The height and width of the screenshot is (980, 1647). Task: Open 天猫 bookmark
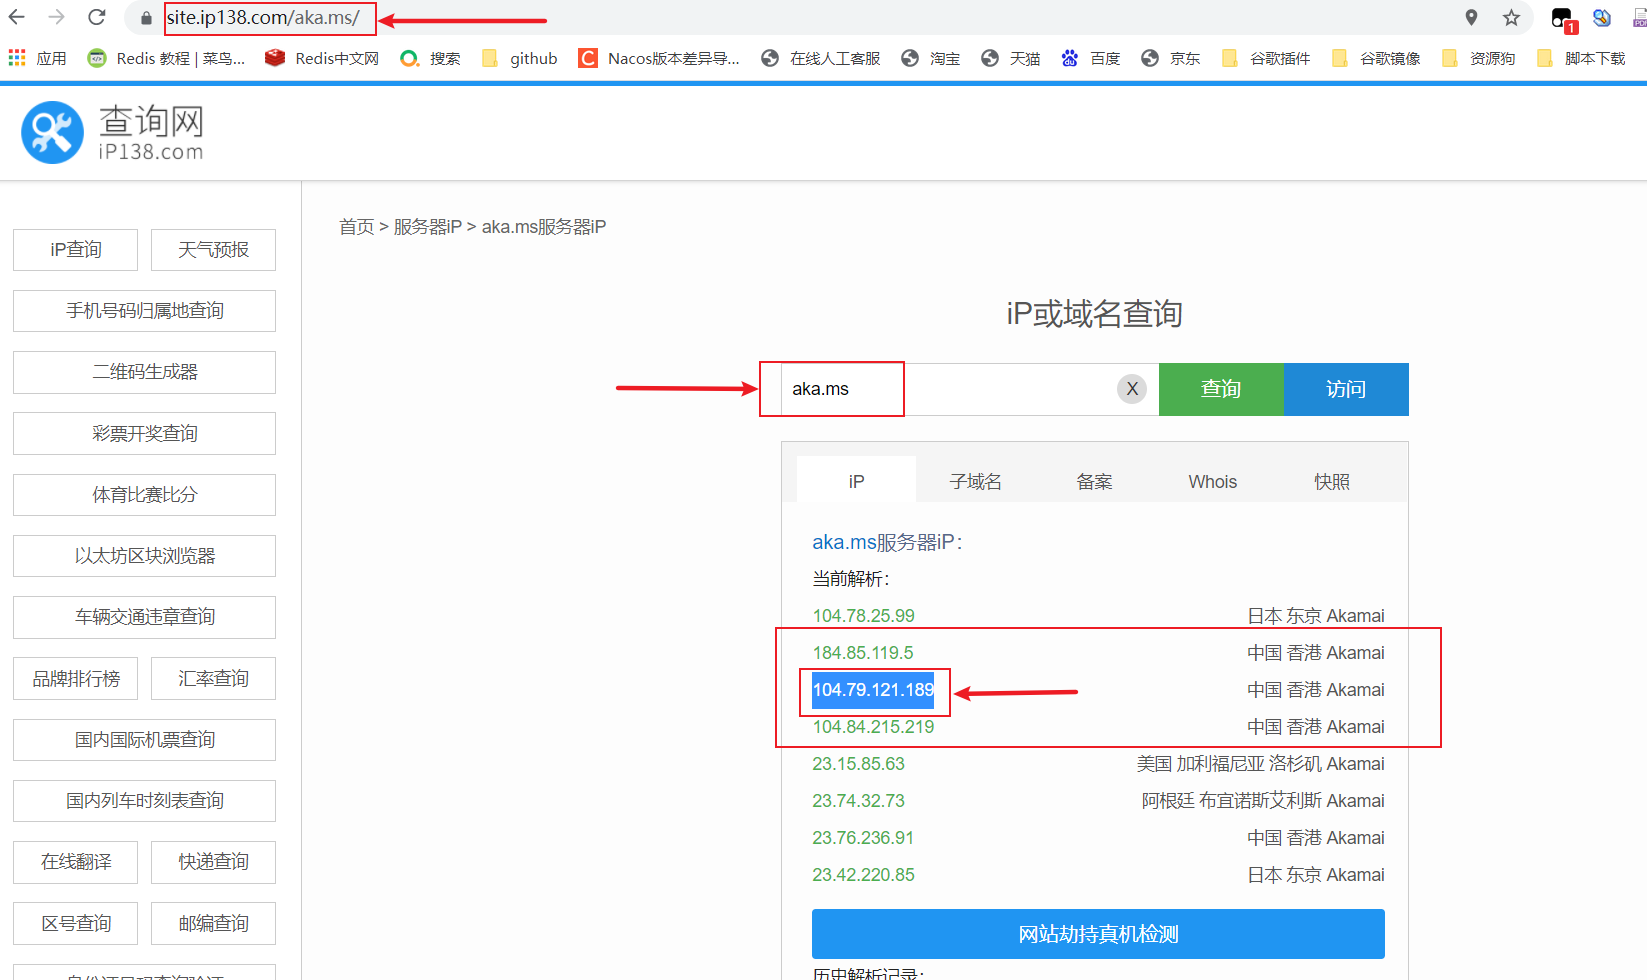[1010, 58]
